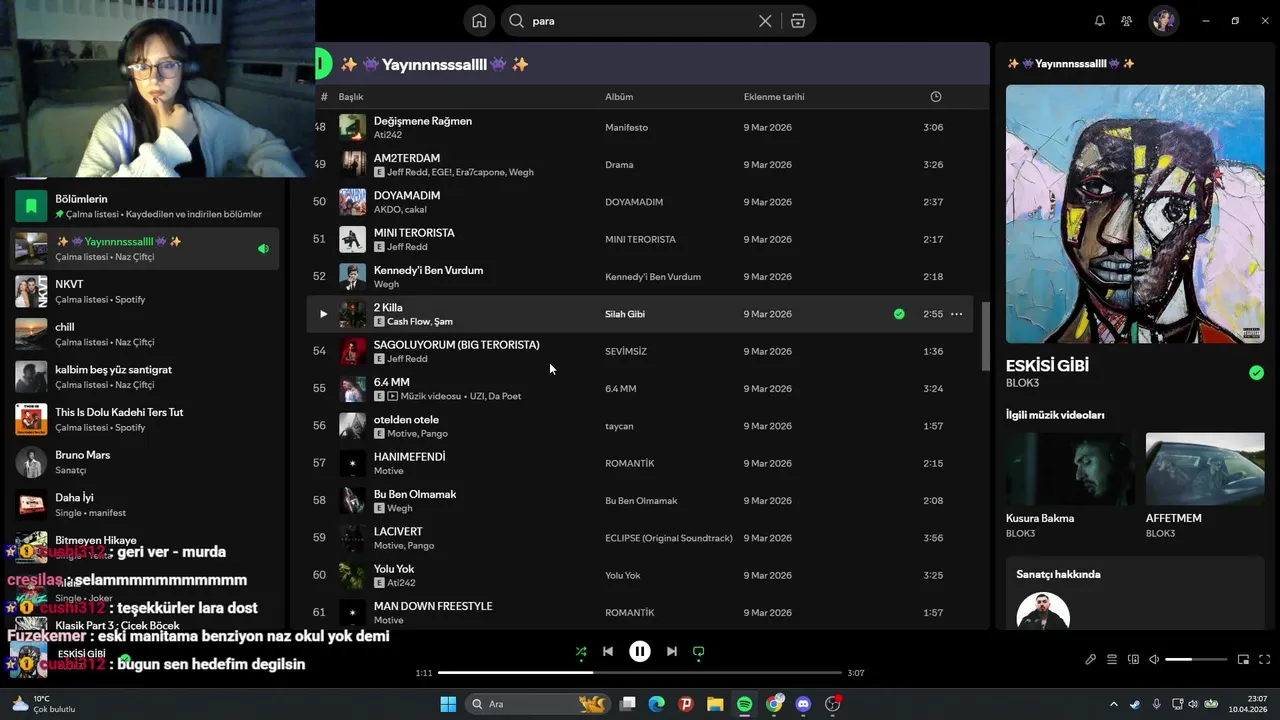Screen dimensions: 1280x720
Task: Open the Browse icon beside search
Action: (x=797, y=21)
